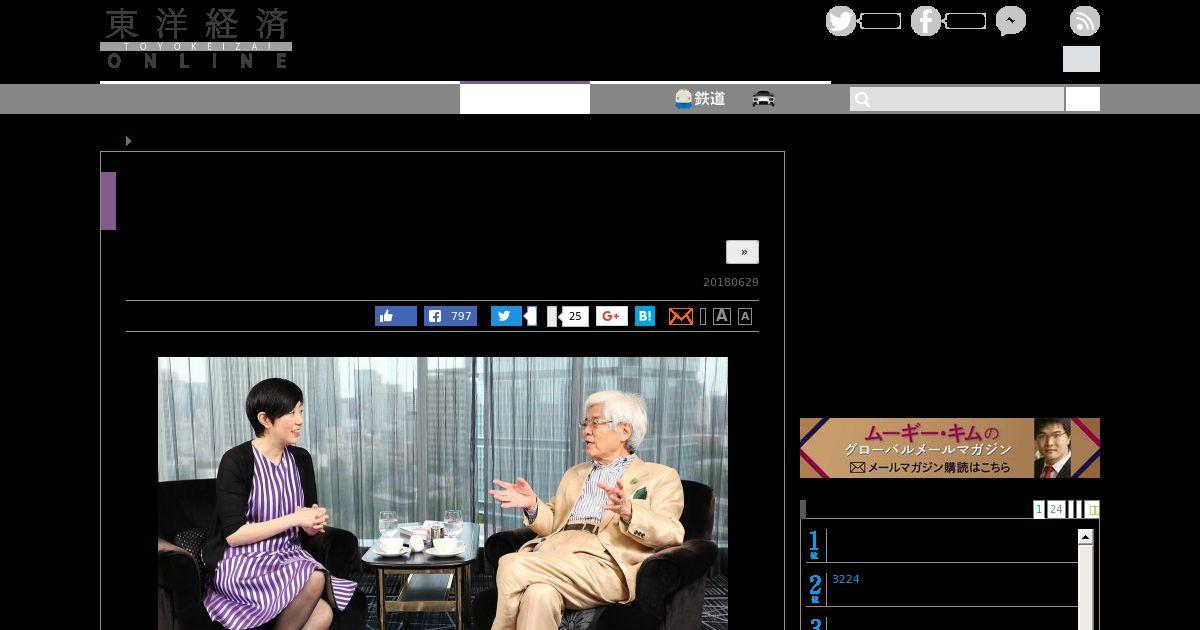Click the search magnifier icon
Screen dimensions: 1200x630
(x=862, y=99)
